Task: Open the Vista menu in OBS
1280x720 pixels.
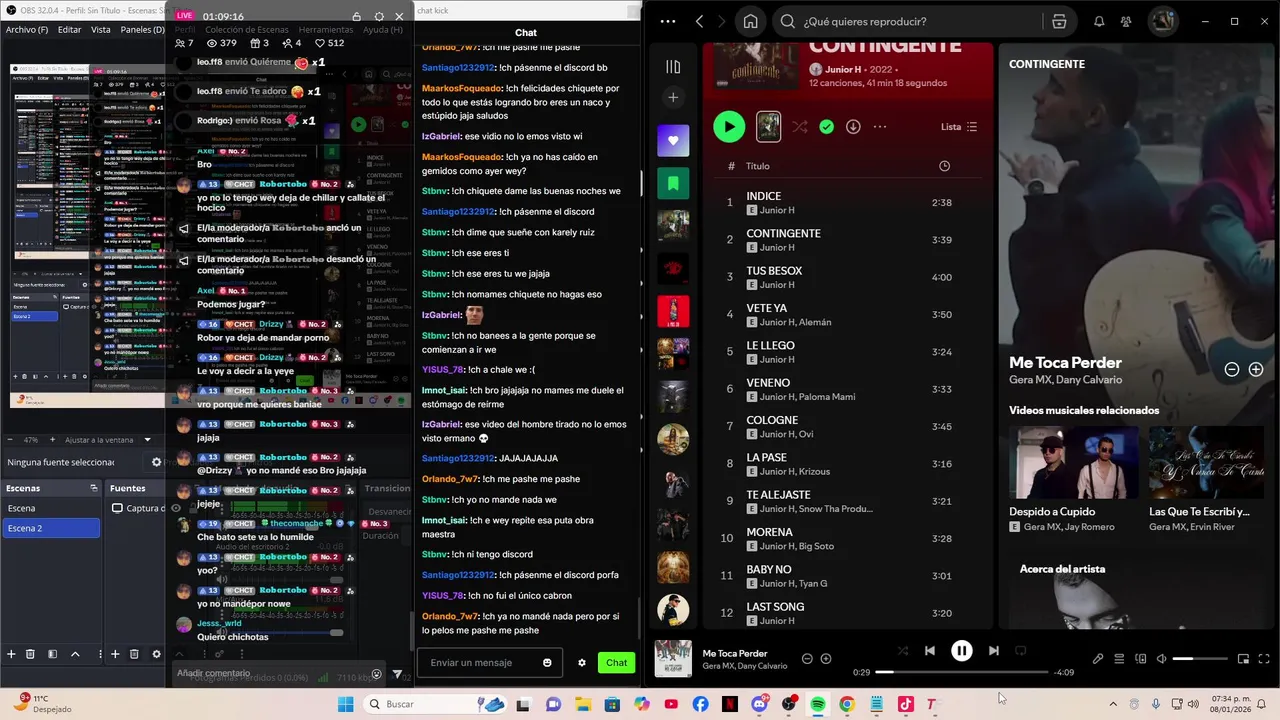Action: point(101,30)
